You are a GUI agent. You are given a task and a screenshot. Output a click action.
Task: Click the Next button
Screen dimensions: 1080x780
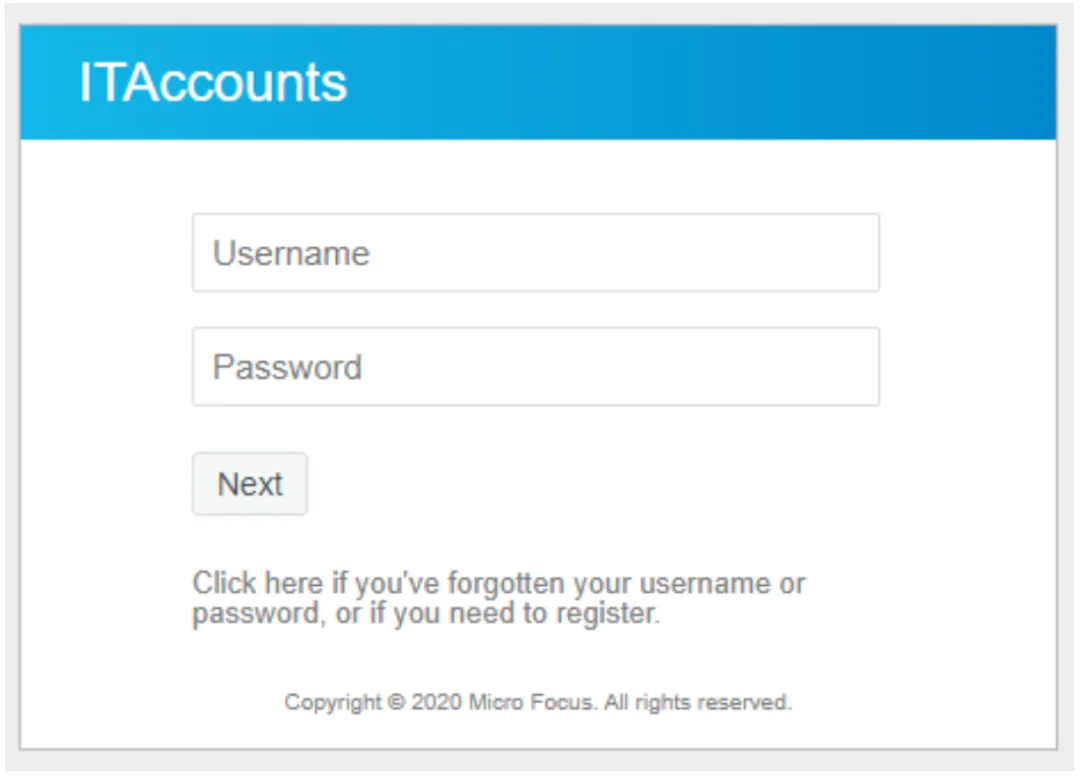[250, 484]
